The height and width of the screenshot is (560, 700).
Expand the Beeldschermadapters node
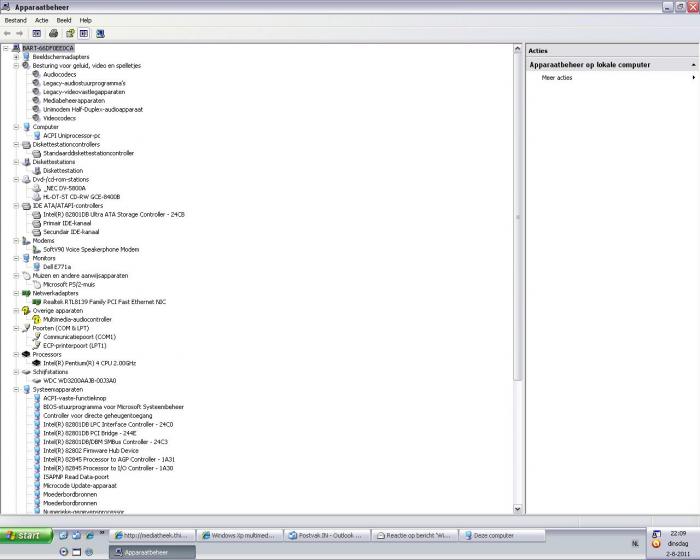click(16, 57)
